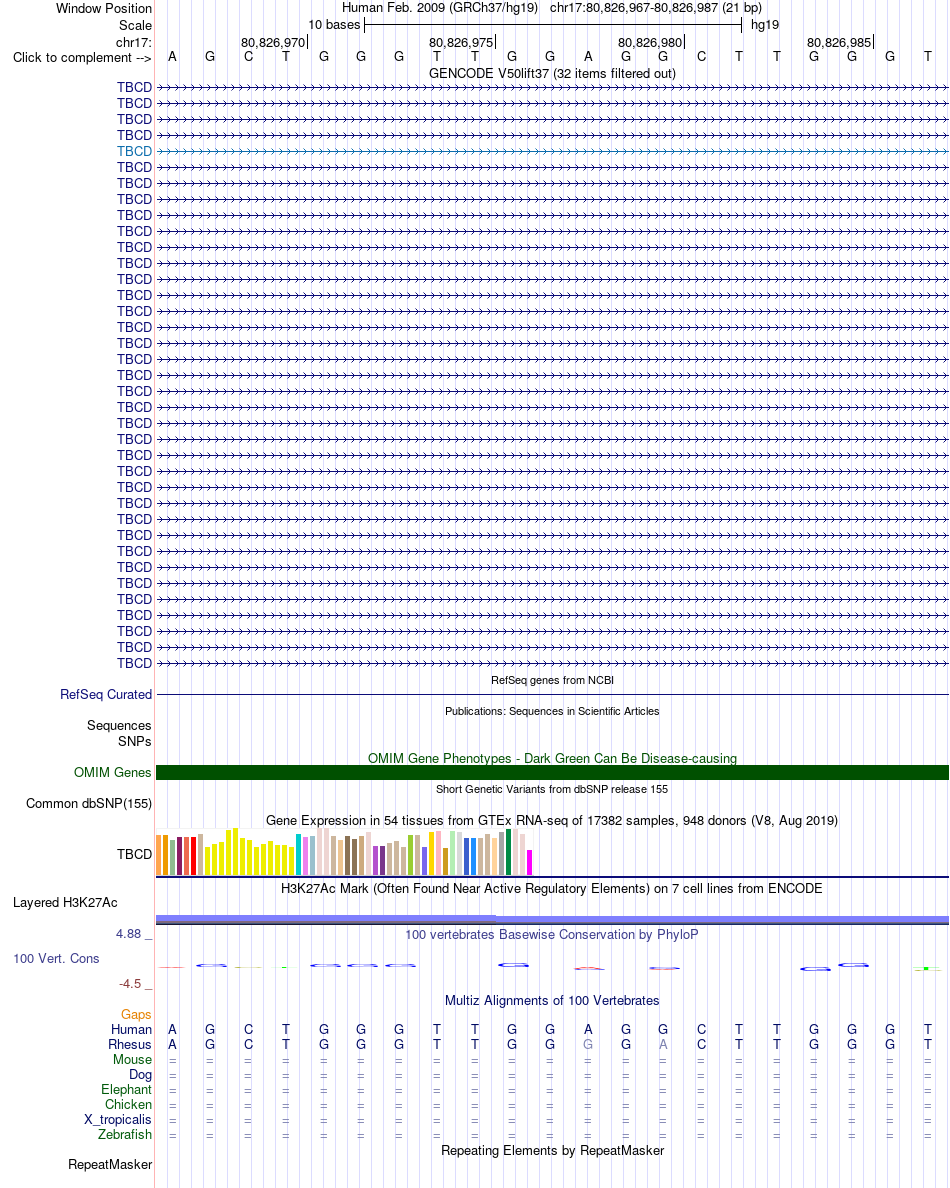
Task: Click the '100 Vert. Cons' label
Action: tap(56, 958)
